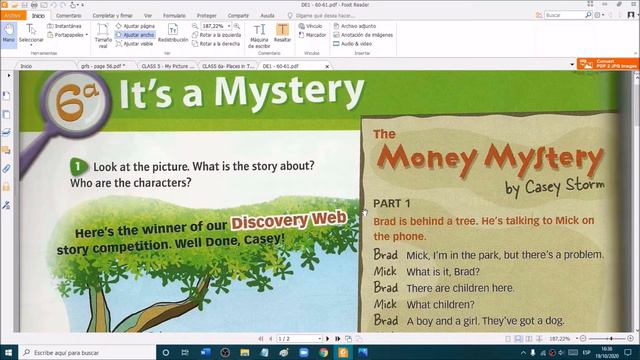Select the Resaltar highlight tool
The width and height of the screenshot is (640, 360).
(x=282, y=33)
